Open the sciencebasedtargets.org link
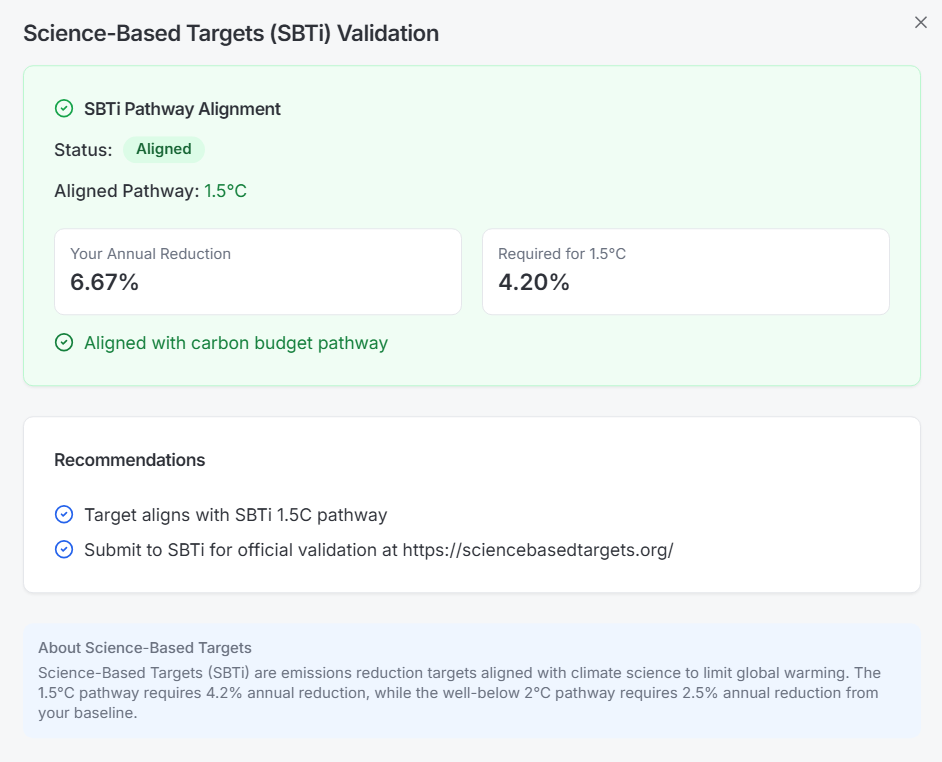 click(538, 550)
